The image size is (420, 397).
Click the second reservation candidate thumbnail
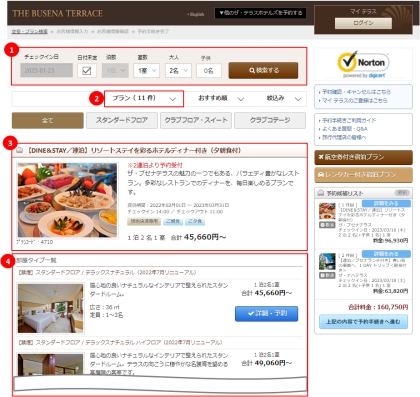click(x=327, y=262)
